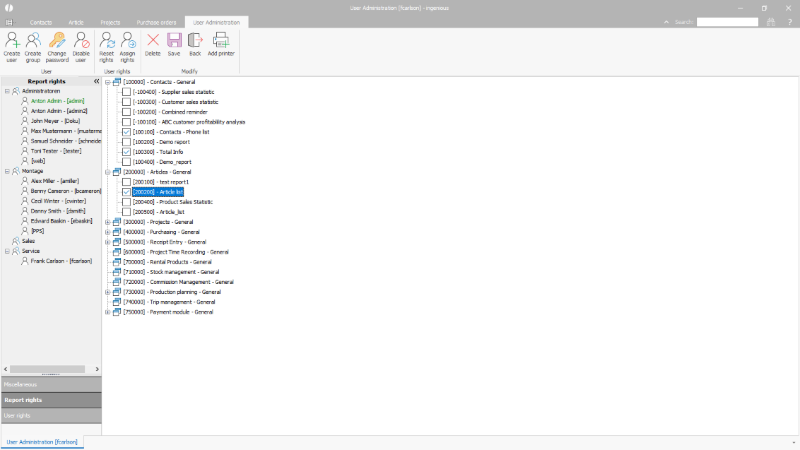Enable Combined reminder report checkbox
The image size is (800, 450).
127,112
